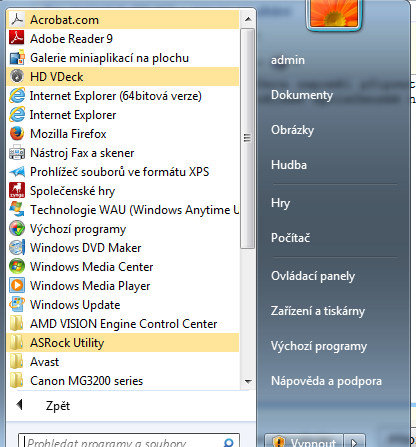Click the Zpět back button
The image size is (416, 447).
[58, 406]
